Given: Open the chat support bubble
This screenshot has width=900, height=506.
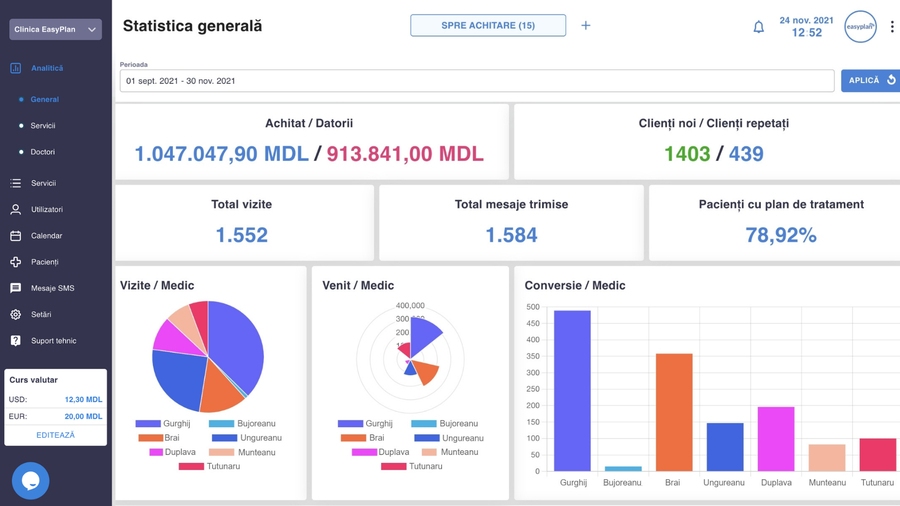Looking at the screenshot, I should 30,481.
